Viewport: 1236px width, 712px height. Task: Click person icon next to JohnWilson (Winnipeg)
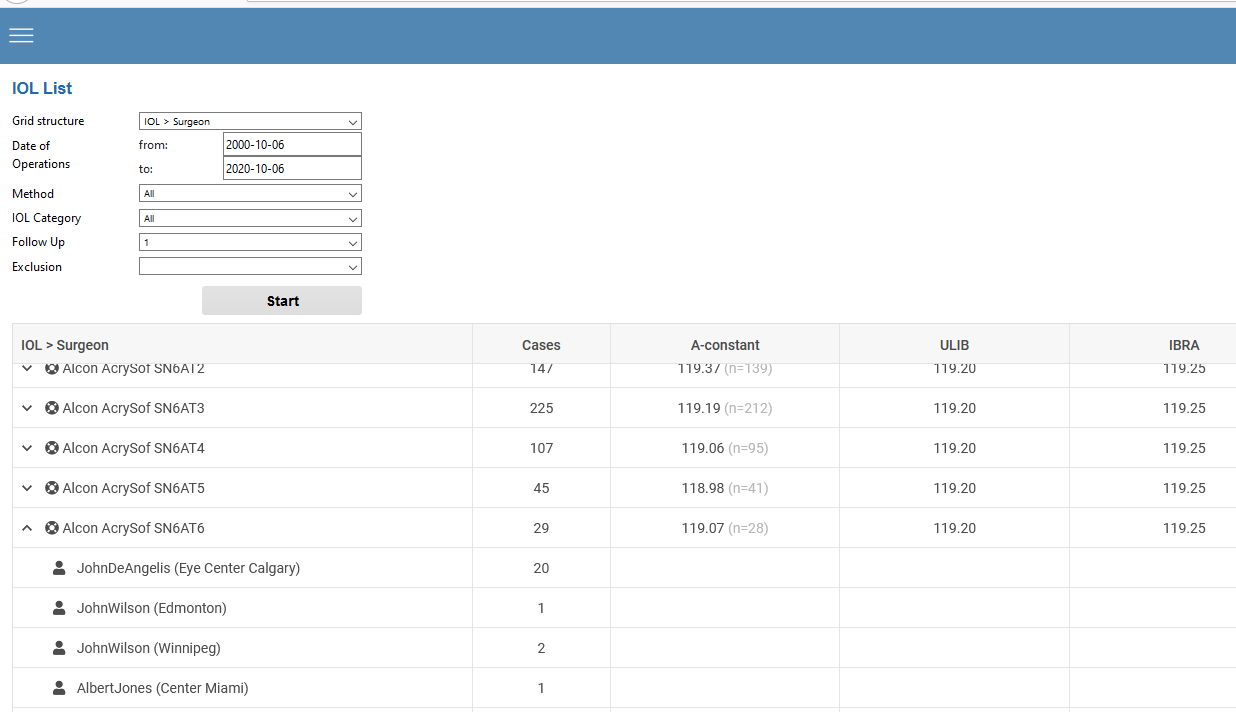[59, 648]
